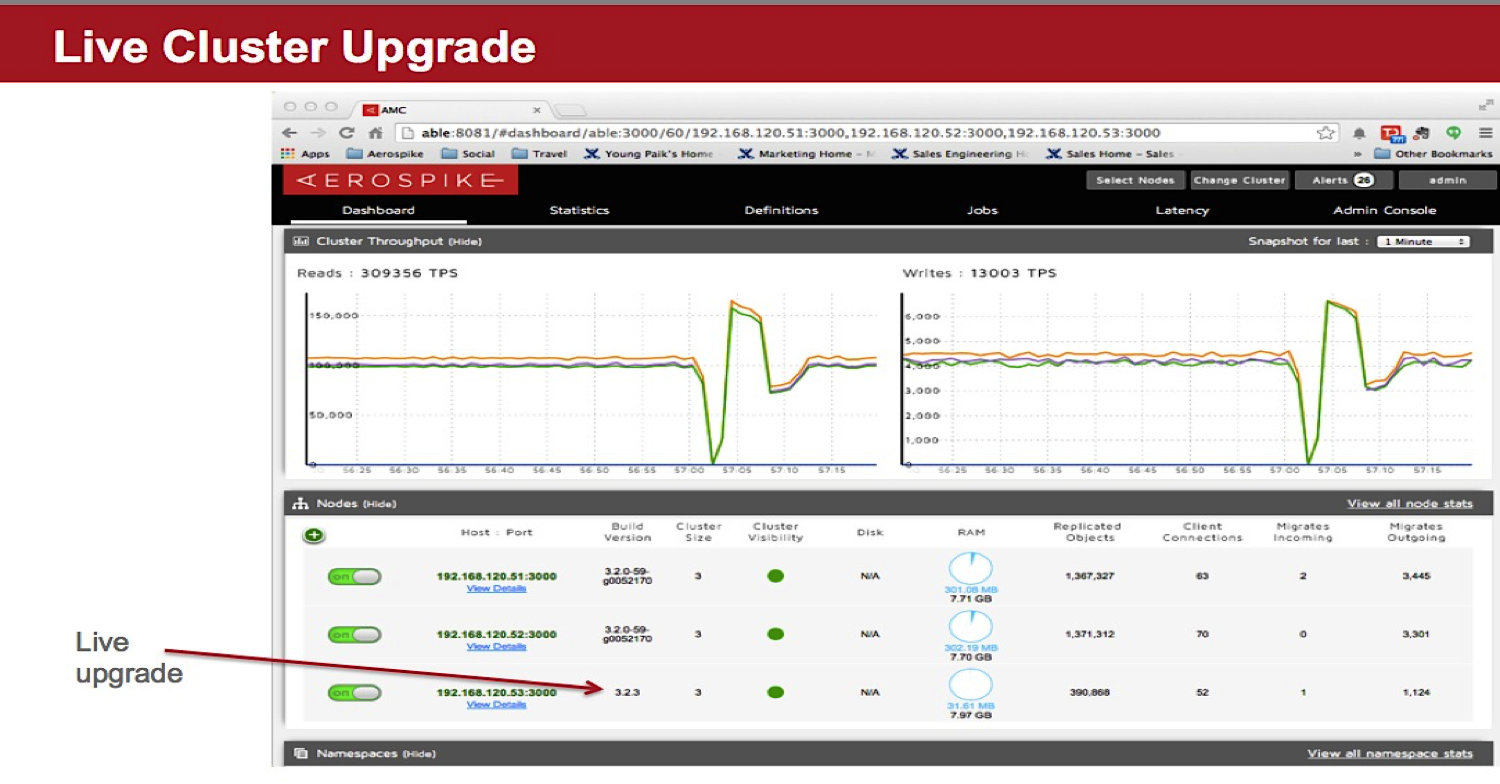Open the admin user menu
The image size is (1500, 784).
coord(1447,180)
